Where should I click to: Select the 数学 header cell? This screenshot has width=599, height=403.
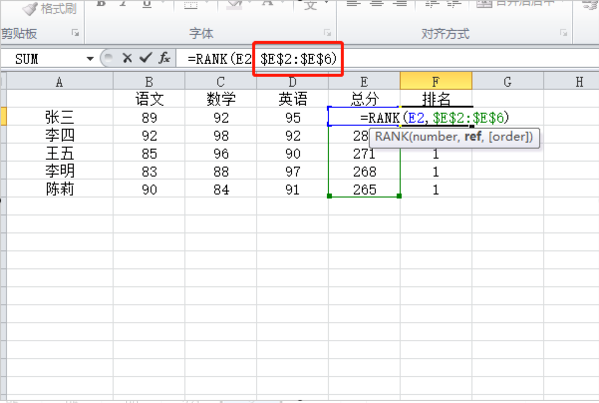221,99
